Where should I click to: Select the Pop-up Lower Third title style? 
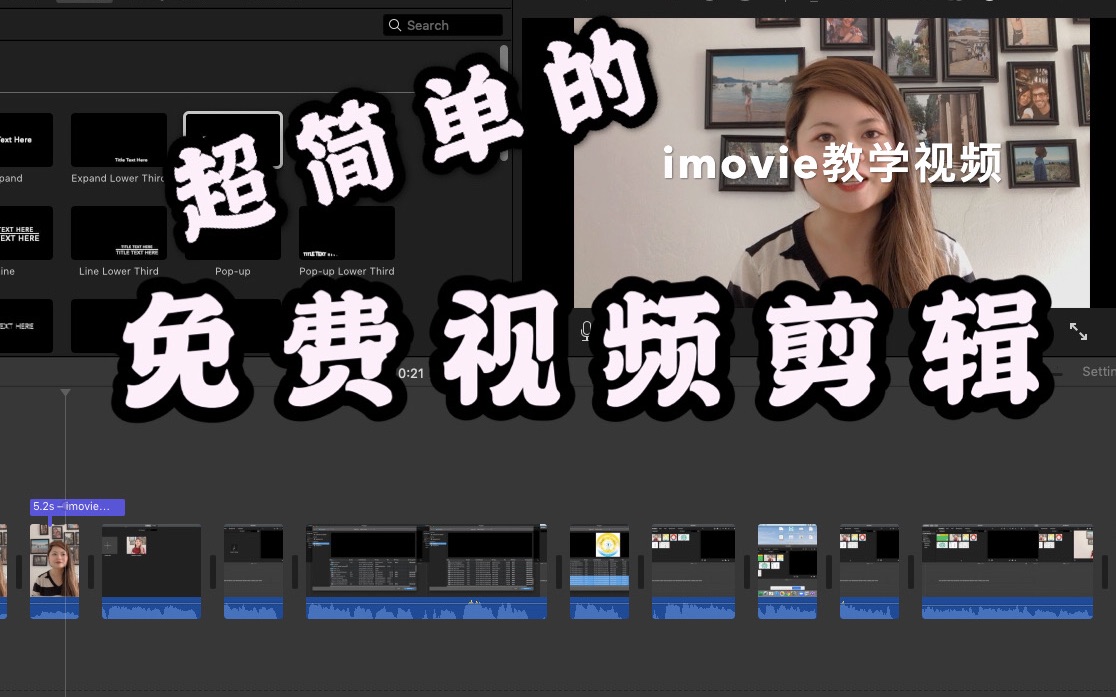[x=346, y=233]
